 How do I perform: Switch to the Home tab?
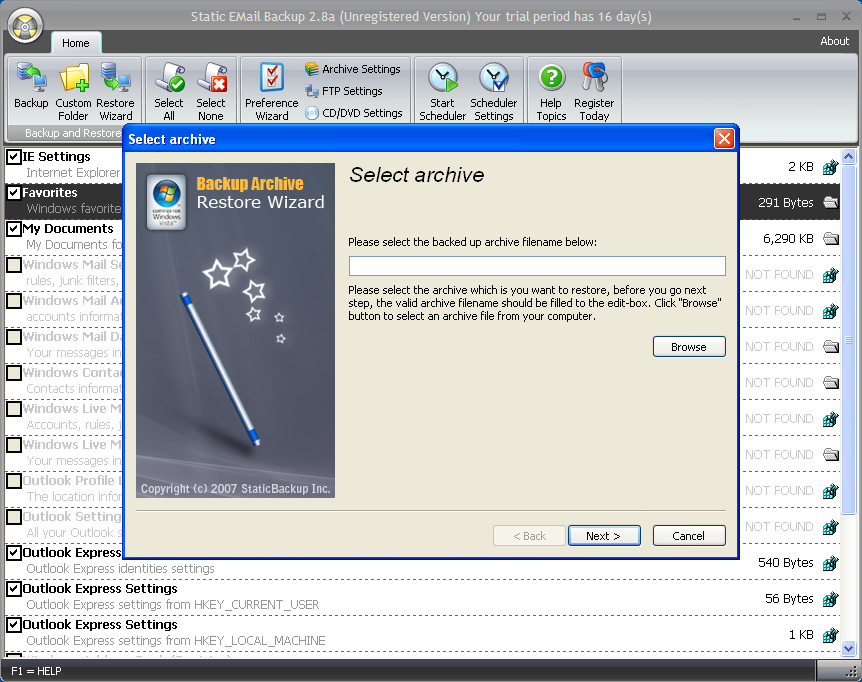click(x=76, y=43)
